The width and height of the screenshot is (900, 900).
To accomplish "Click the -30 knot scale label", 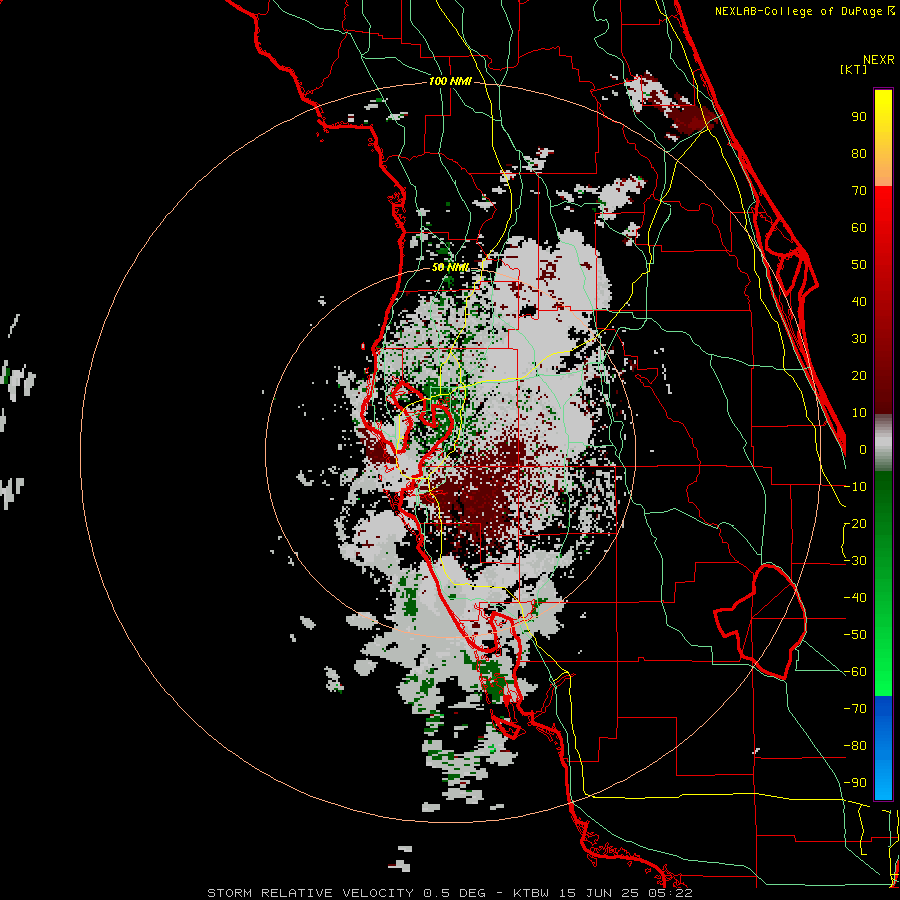I will (x=855, y=561).
